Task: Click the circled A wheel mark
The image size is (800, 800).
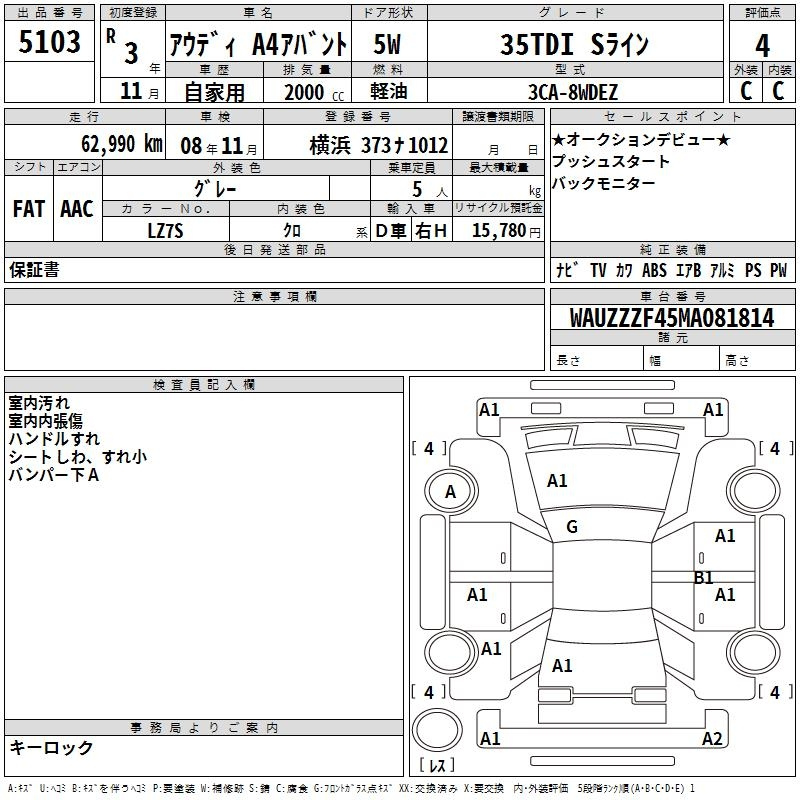Action: pos(450,491)
